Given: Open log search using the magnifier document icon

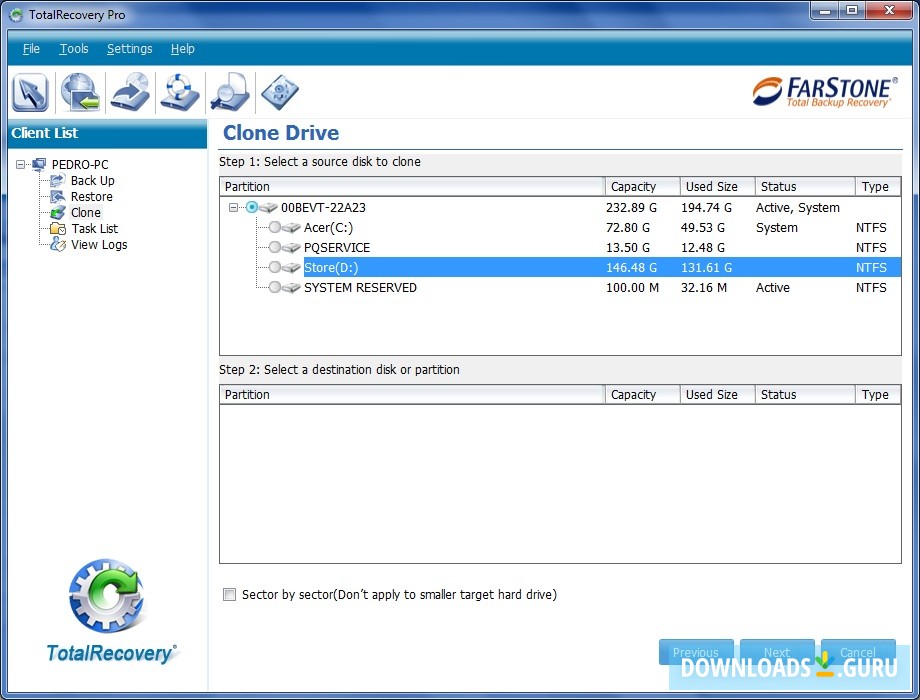Looking at the screenshot, I should click(x=230, y=92).
